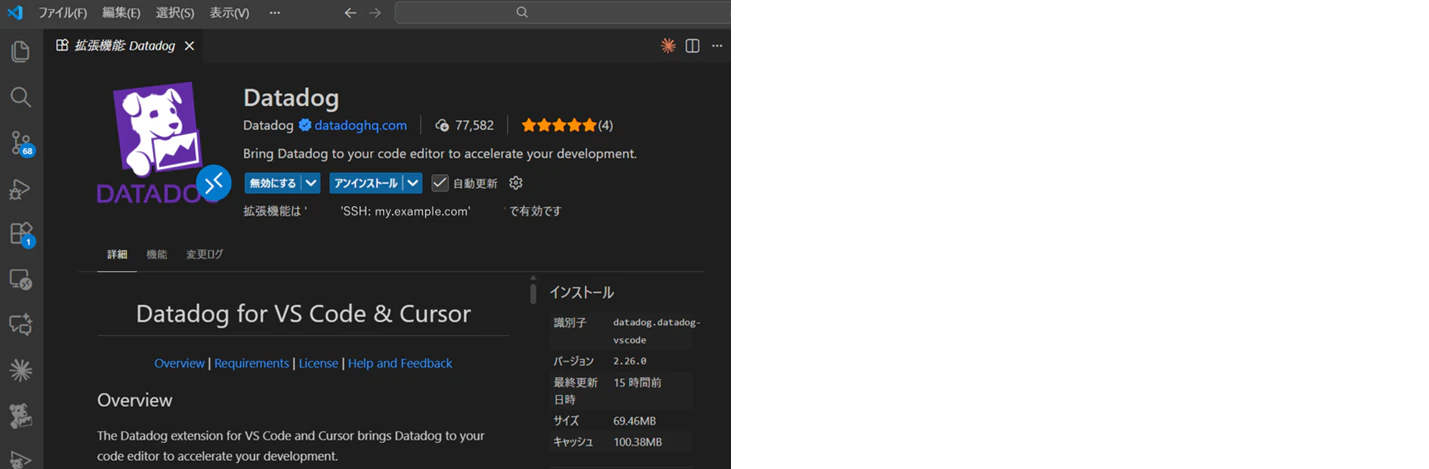The image size is (1429, 469).
Task: Select the 拡張機能: Datadog editor tab
Action: click(x=126, y=46)
